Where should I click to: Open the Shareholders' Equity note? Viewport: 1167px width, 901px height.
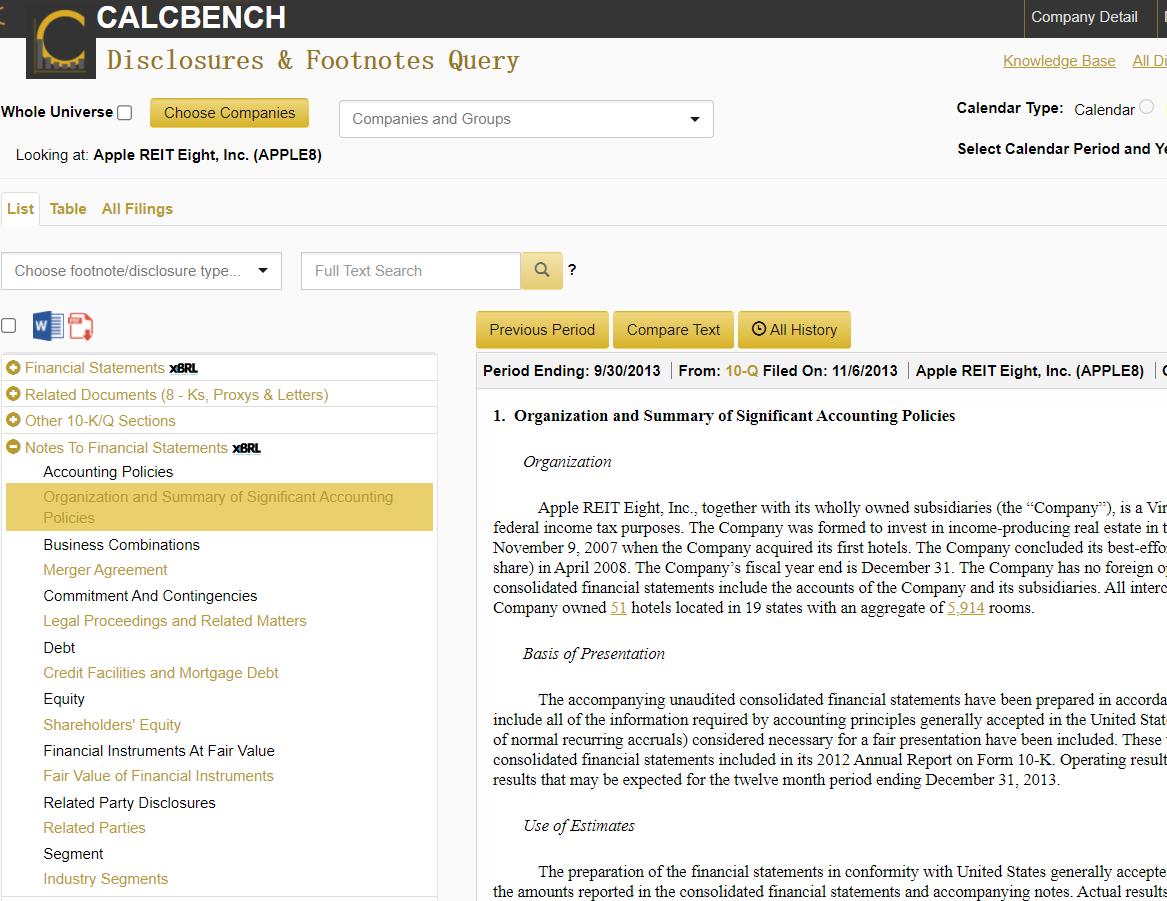click(112, 725)
